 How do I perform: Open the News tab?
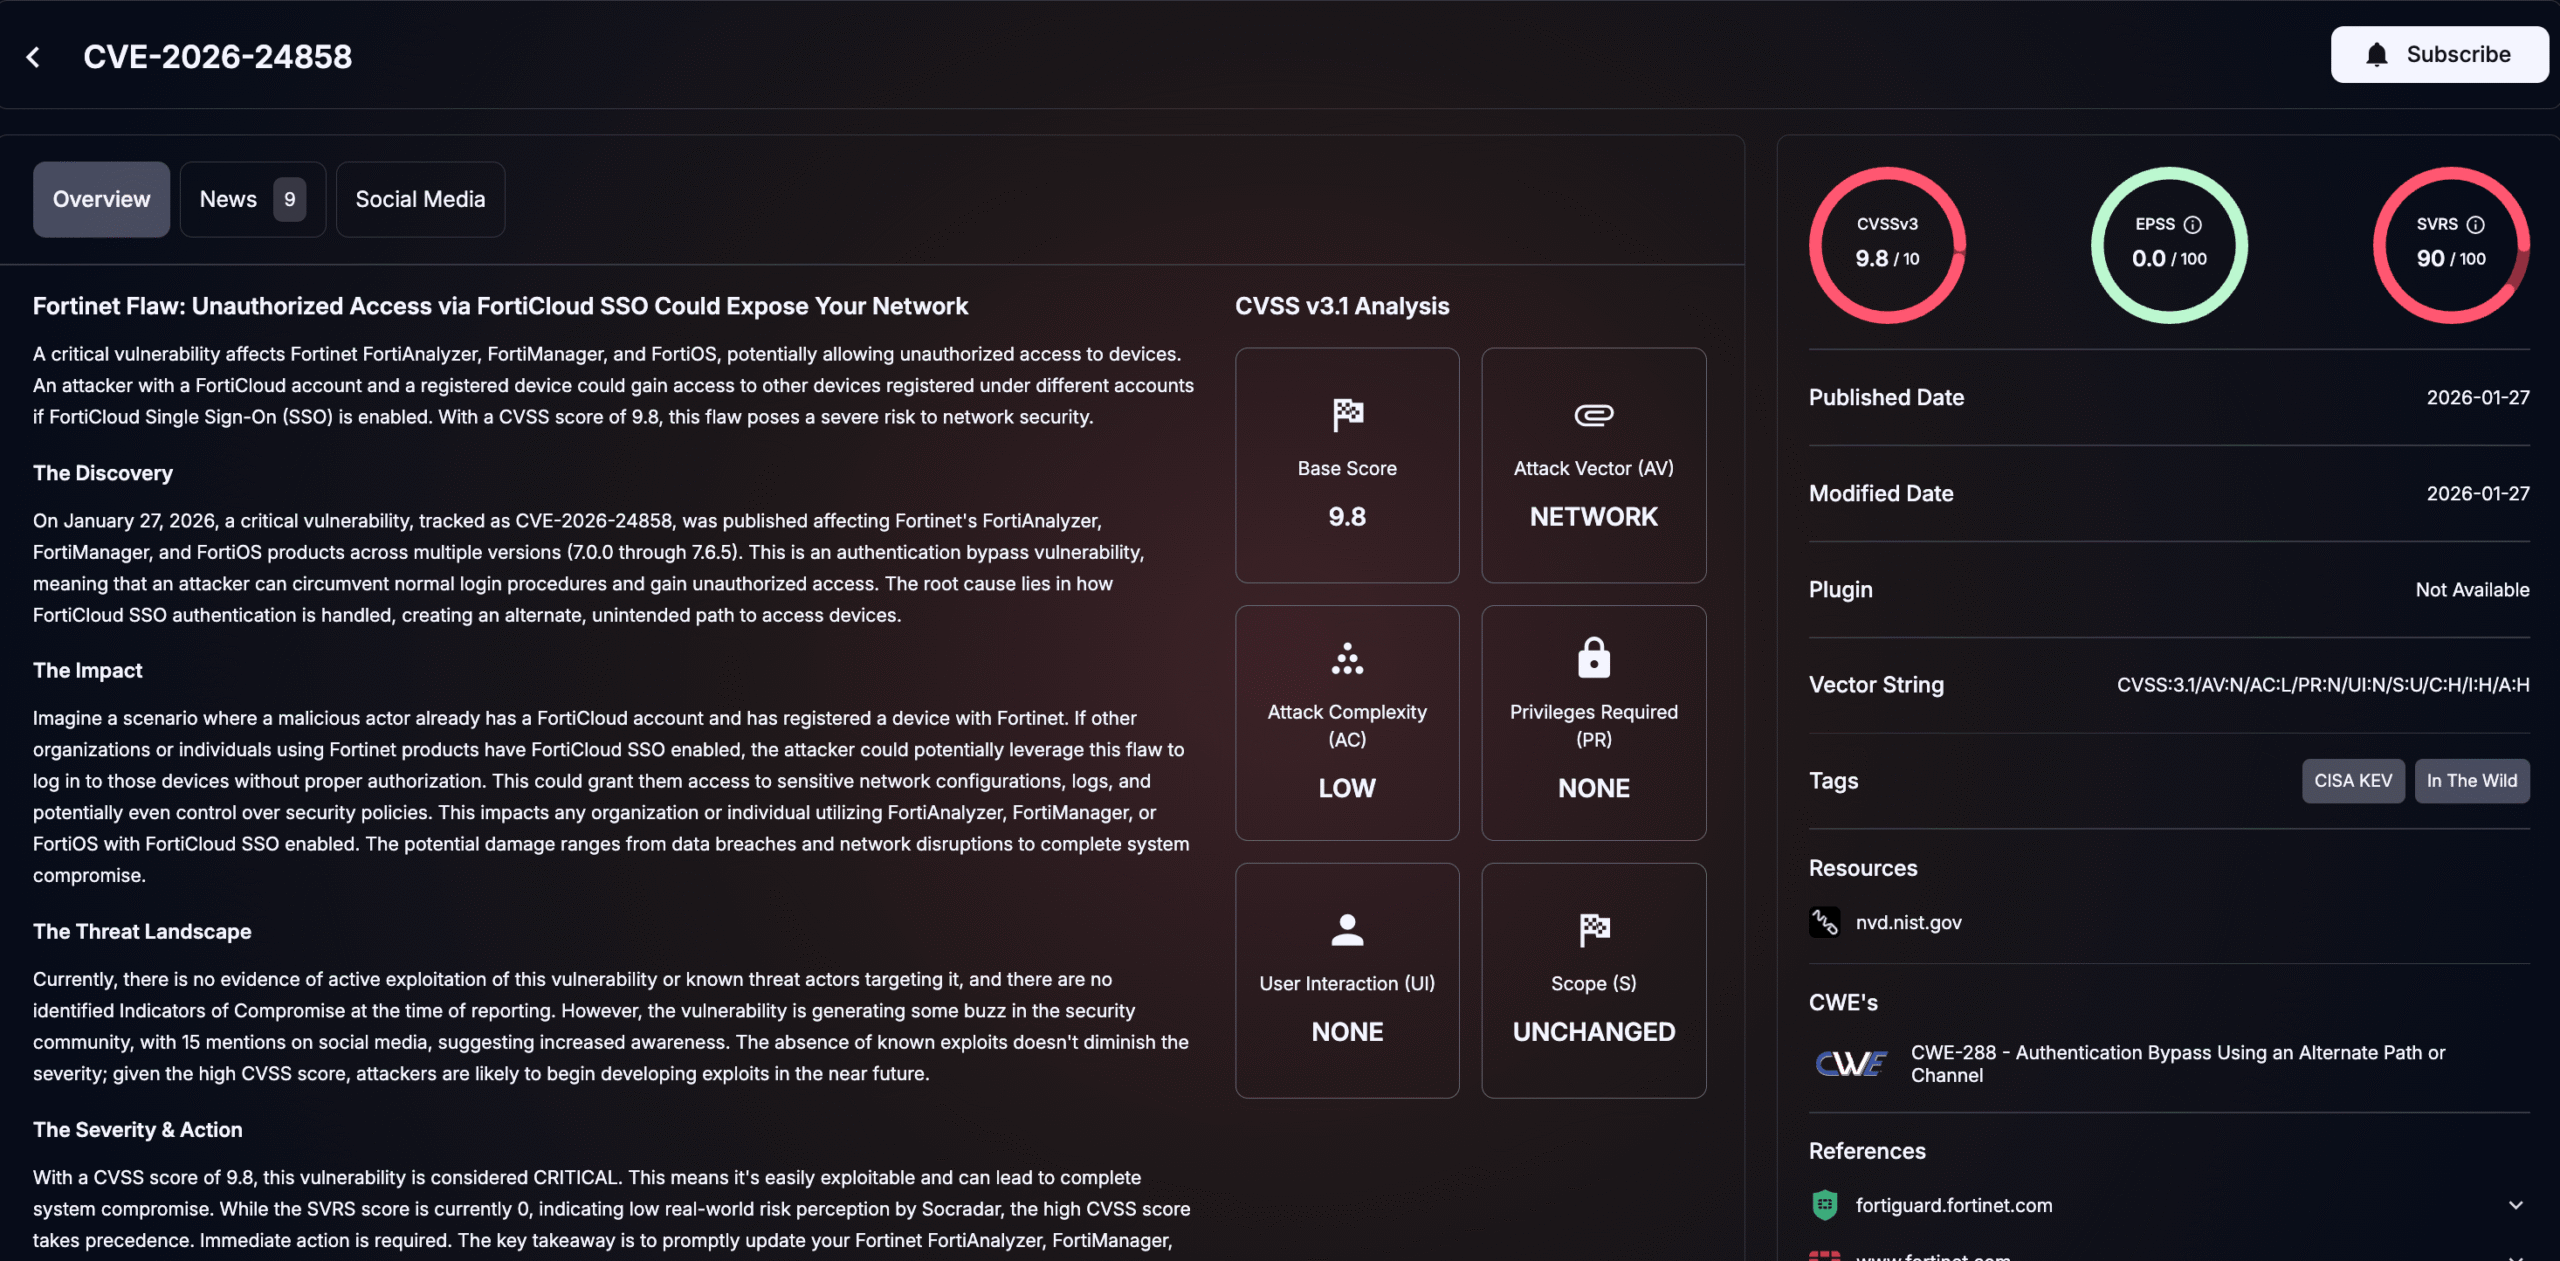(252, 199)
